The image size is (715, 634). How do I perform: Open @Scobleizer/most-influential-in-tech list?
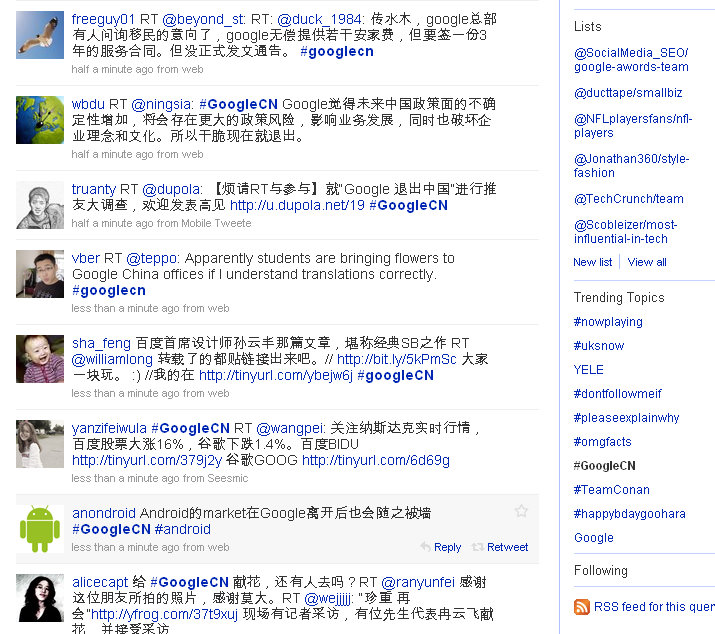[626, 232]
